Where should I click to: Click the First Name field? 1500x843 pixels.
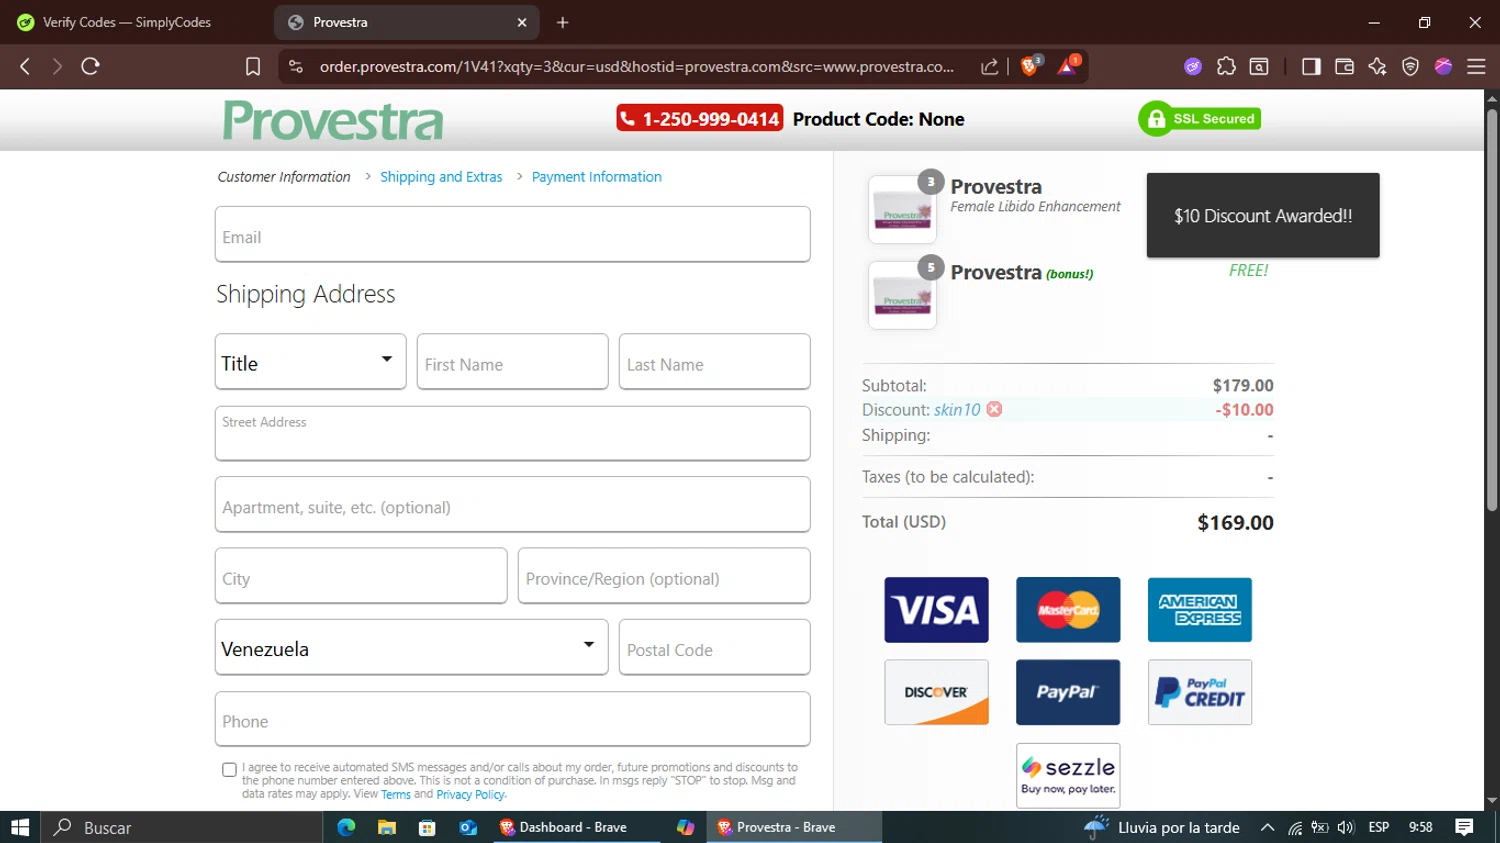512,362
